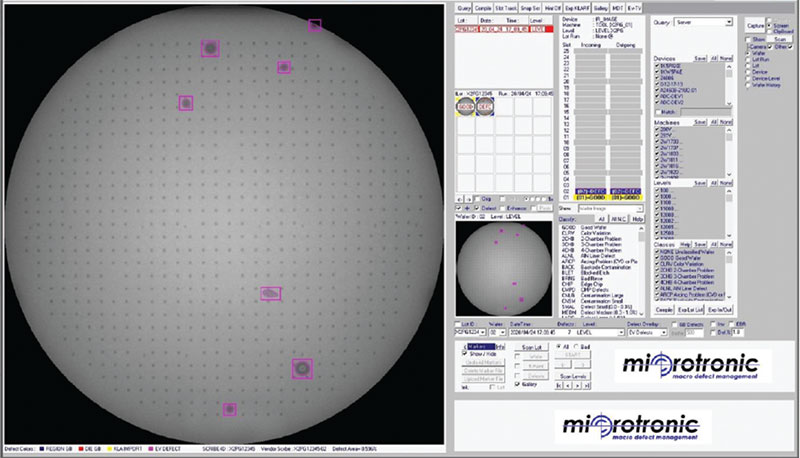800x458 pixels.
Task: Select defect marker at wafer's top edge
Action: [x=315, y=25]
